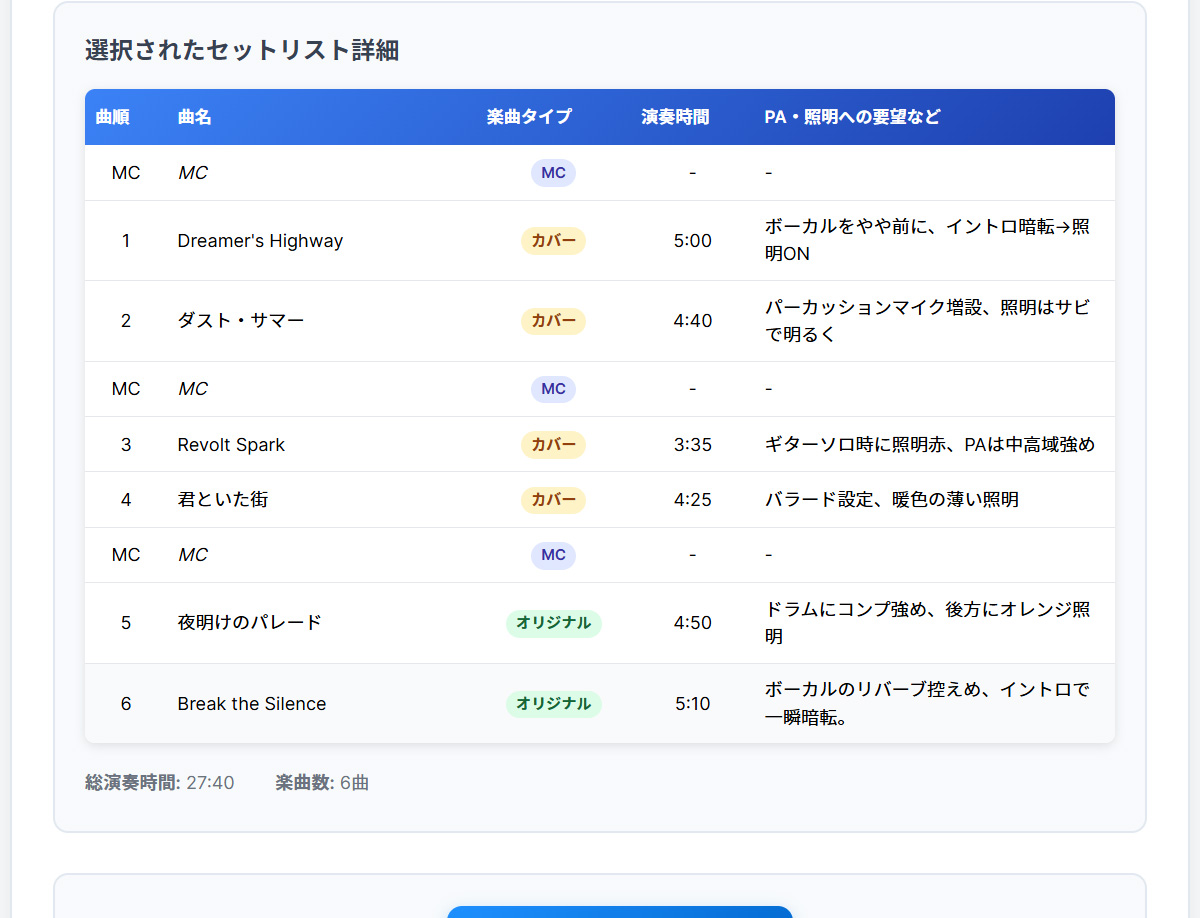The height and width of the screenshot is (918, 1200).
Task: Click the note ボーカルのリバーブ控えめ
Action: click(927, 704)
